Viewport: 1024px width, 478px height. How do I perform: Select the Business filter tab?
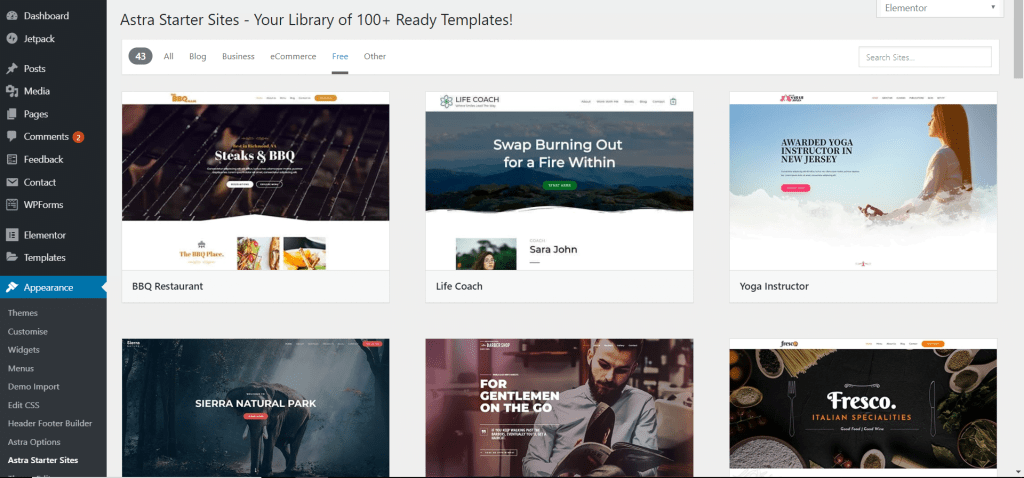click(238, 57)
